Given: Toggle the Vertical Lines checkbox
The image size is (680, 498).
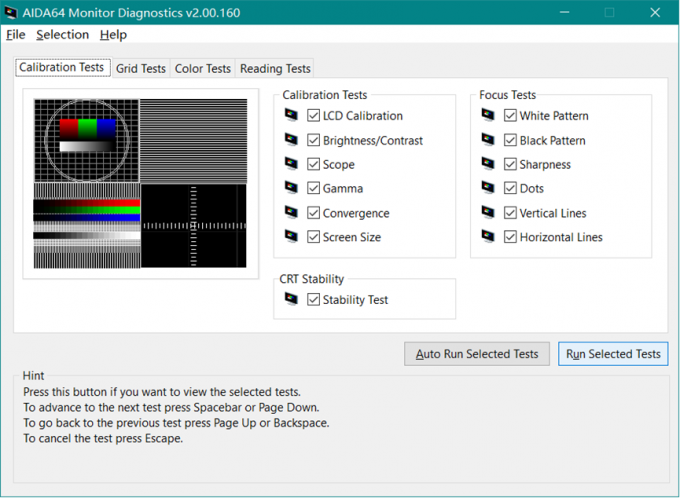Looking at the screenshot, I should click(511, 213).
